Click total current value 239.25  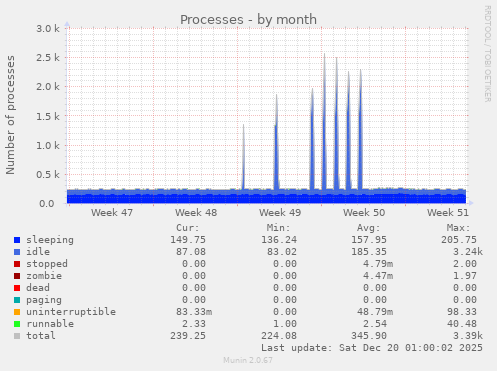pos(188,336)
